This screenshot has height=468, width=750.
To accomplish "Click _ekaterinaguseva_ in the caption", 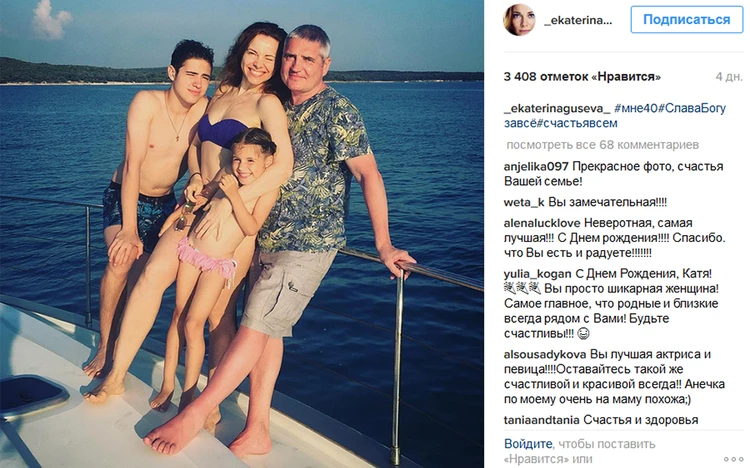I will click(x=557, y=109).
